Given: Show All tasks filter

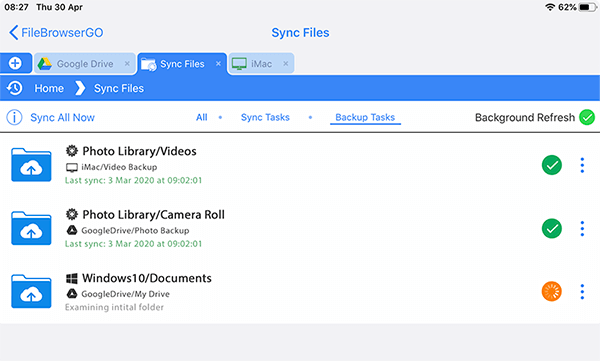Looking at the screenshot, I should (202, 118).
